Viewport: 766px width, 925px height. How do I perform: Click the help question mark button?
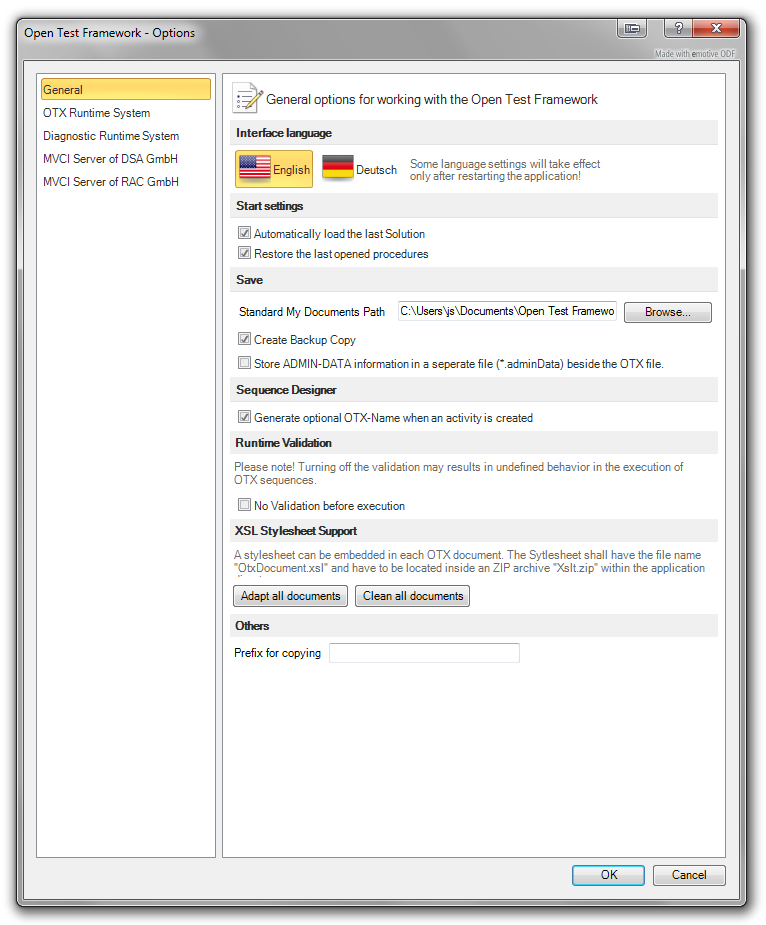(x=676, y=29)
